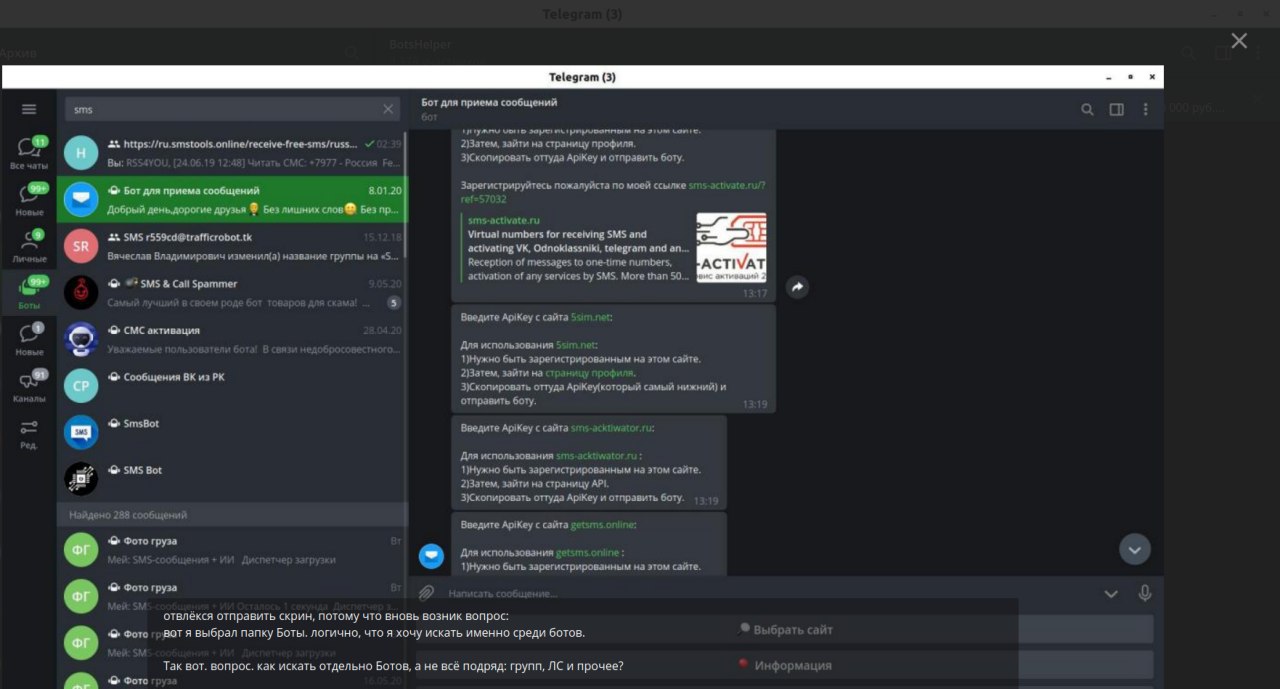Open the 'СМС активация' bot chat
1280x689 pixels.
[x=232, y=339]
